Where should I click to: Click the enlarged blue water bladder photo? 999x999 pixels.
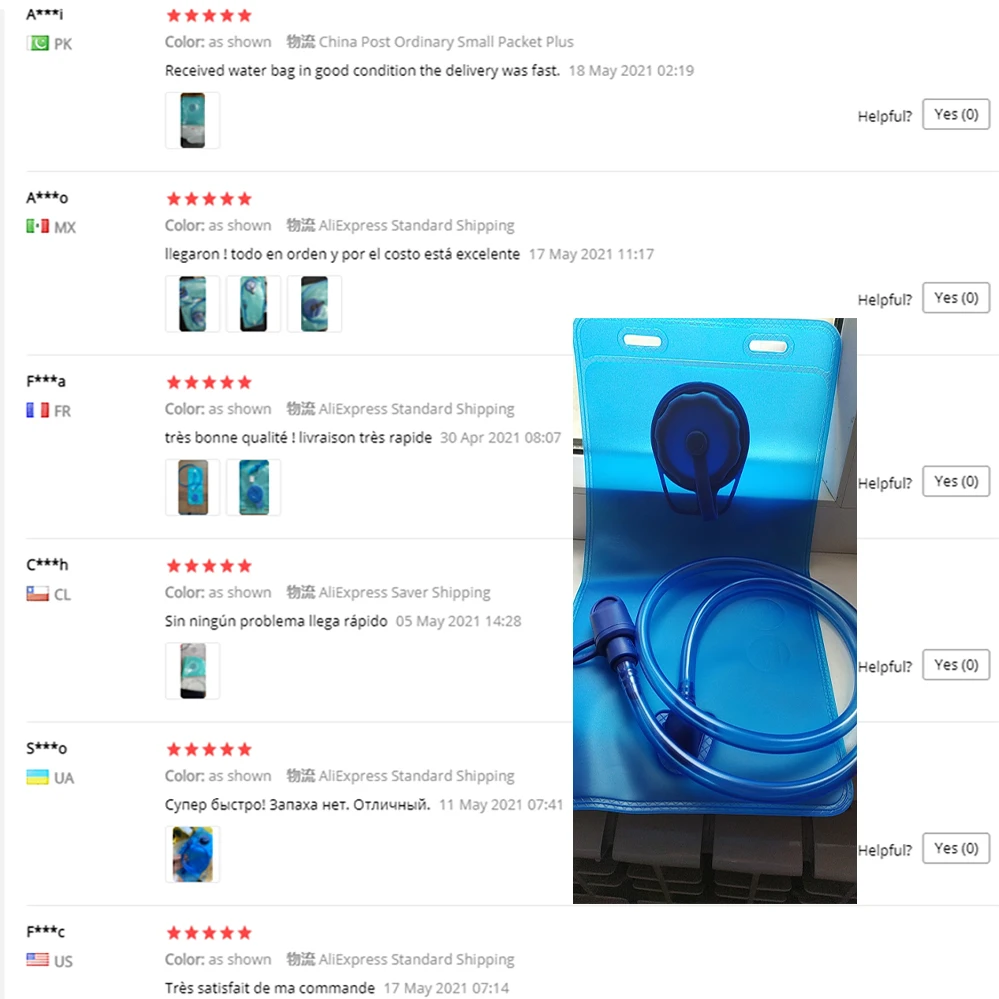click(714, 610)
